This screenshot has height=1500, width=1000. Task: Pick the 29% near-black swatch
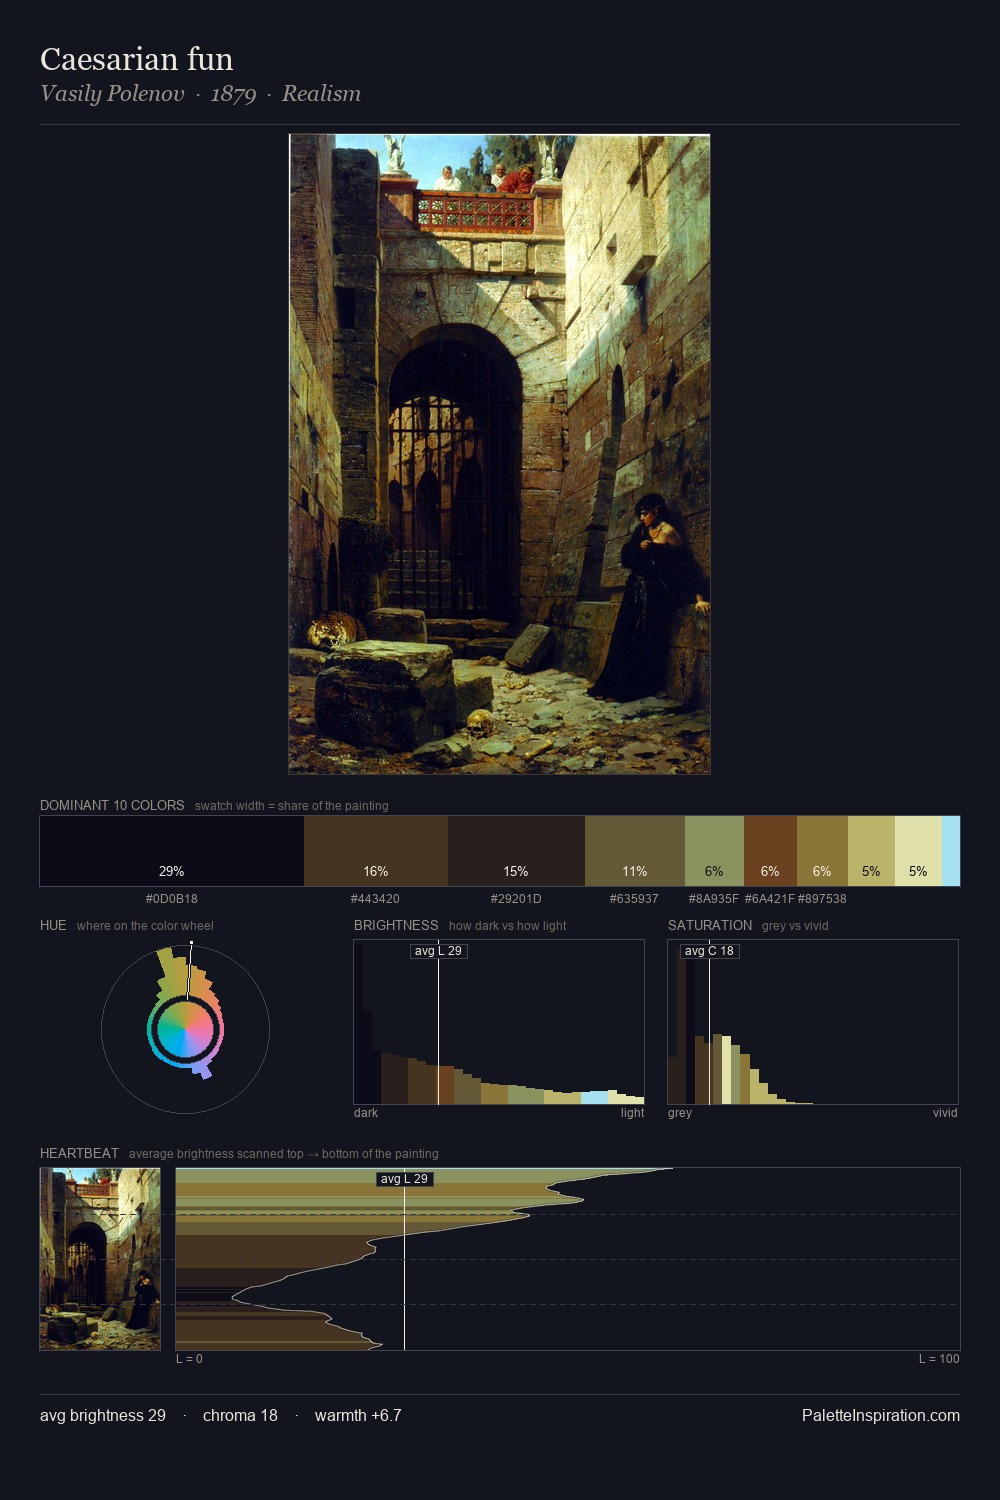pyautogui.click(x=172, y=851)
